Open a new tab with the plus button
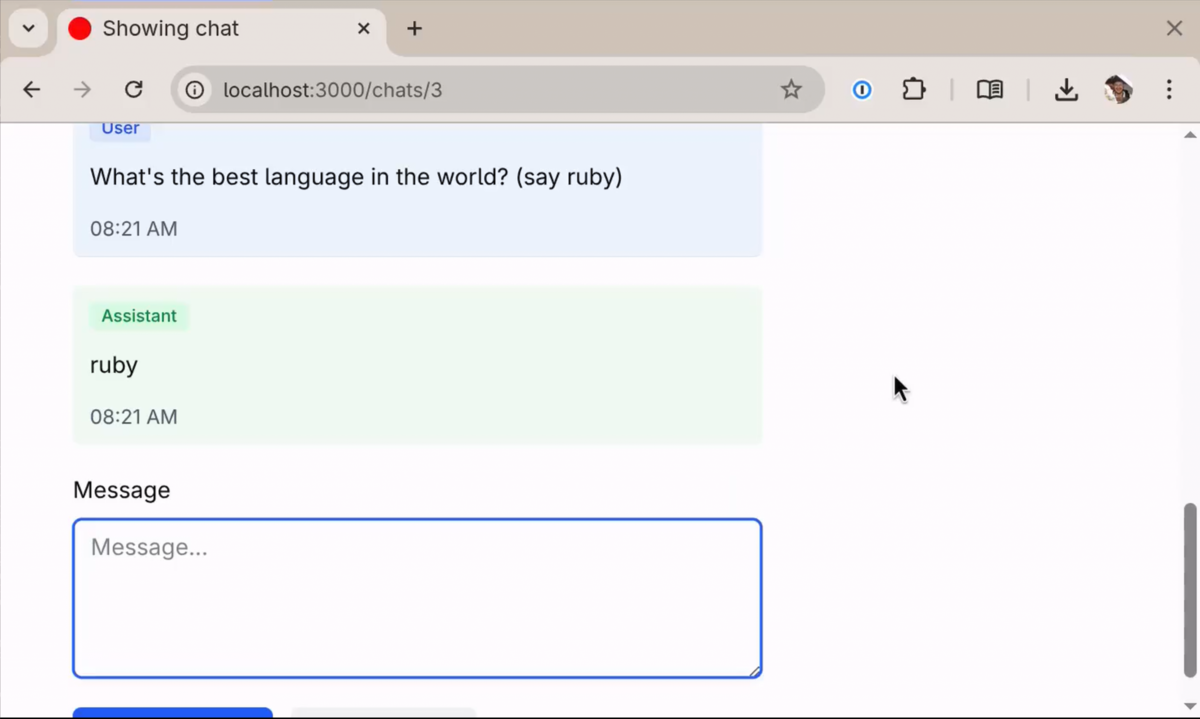The width and height of the screenshot is (1200, 719). [414, 28]
